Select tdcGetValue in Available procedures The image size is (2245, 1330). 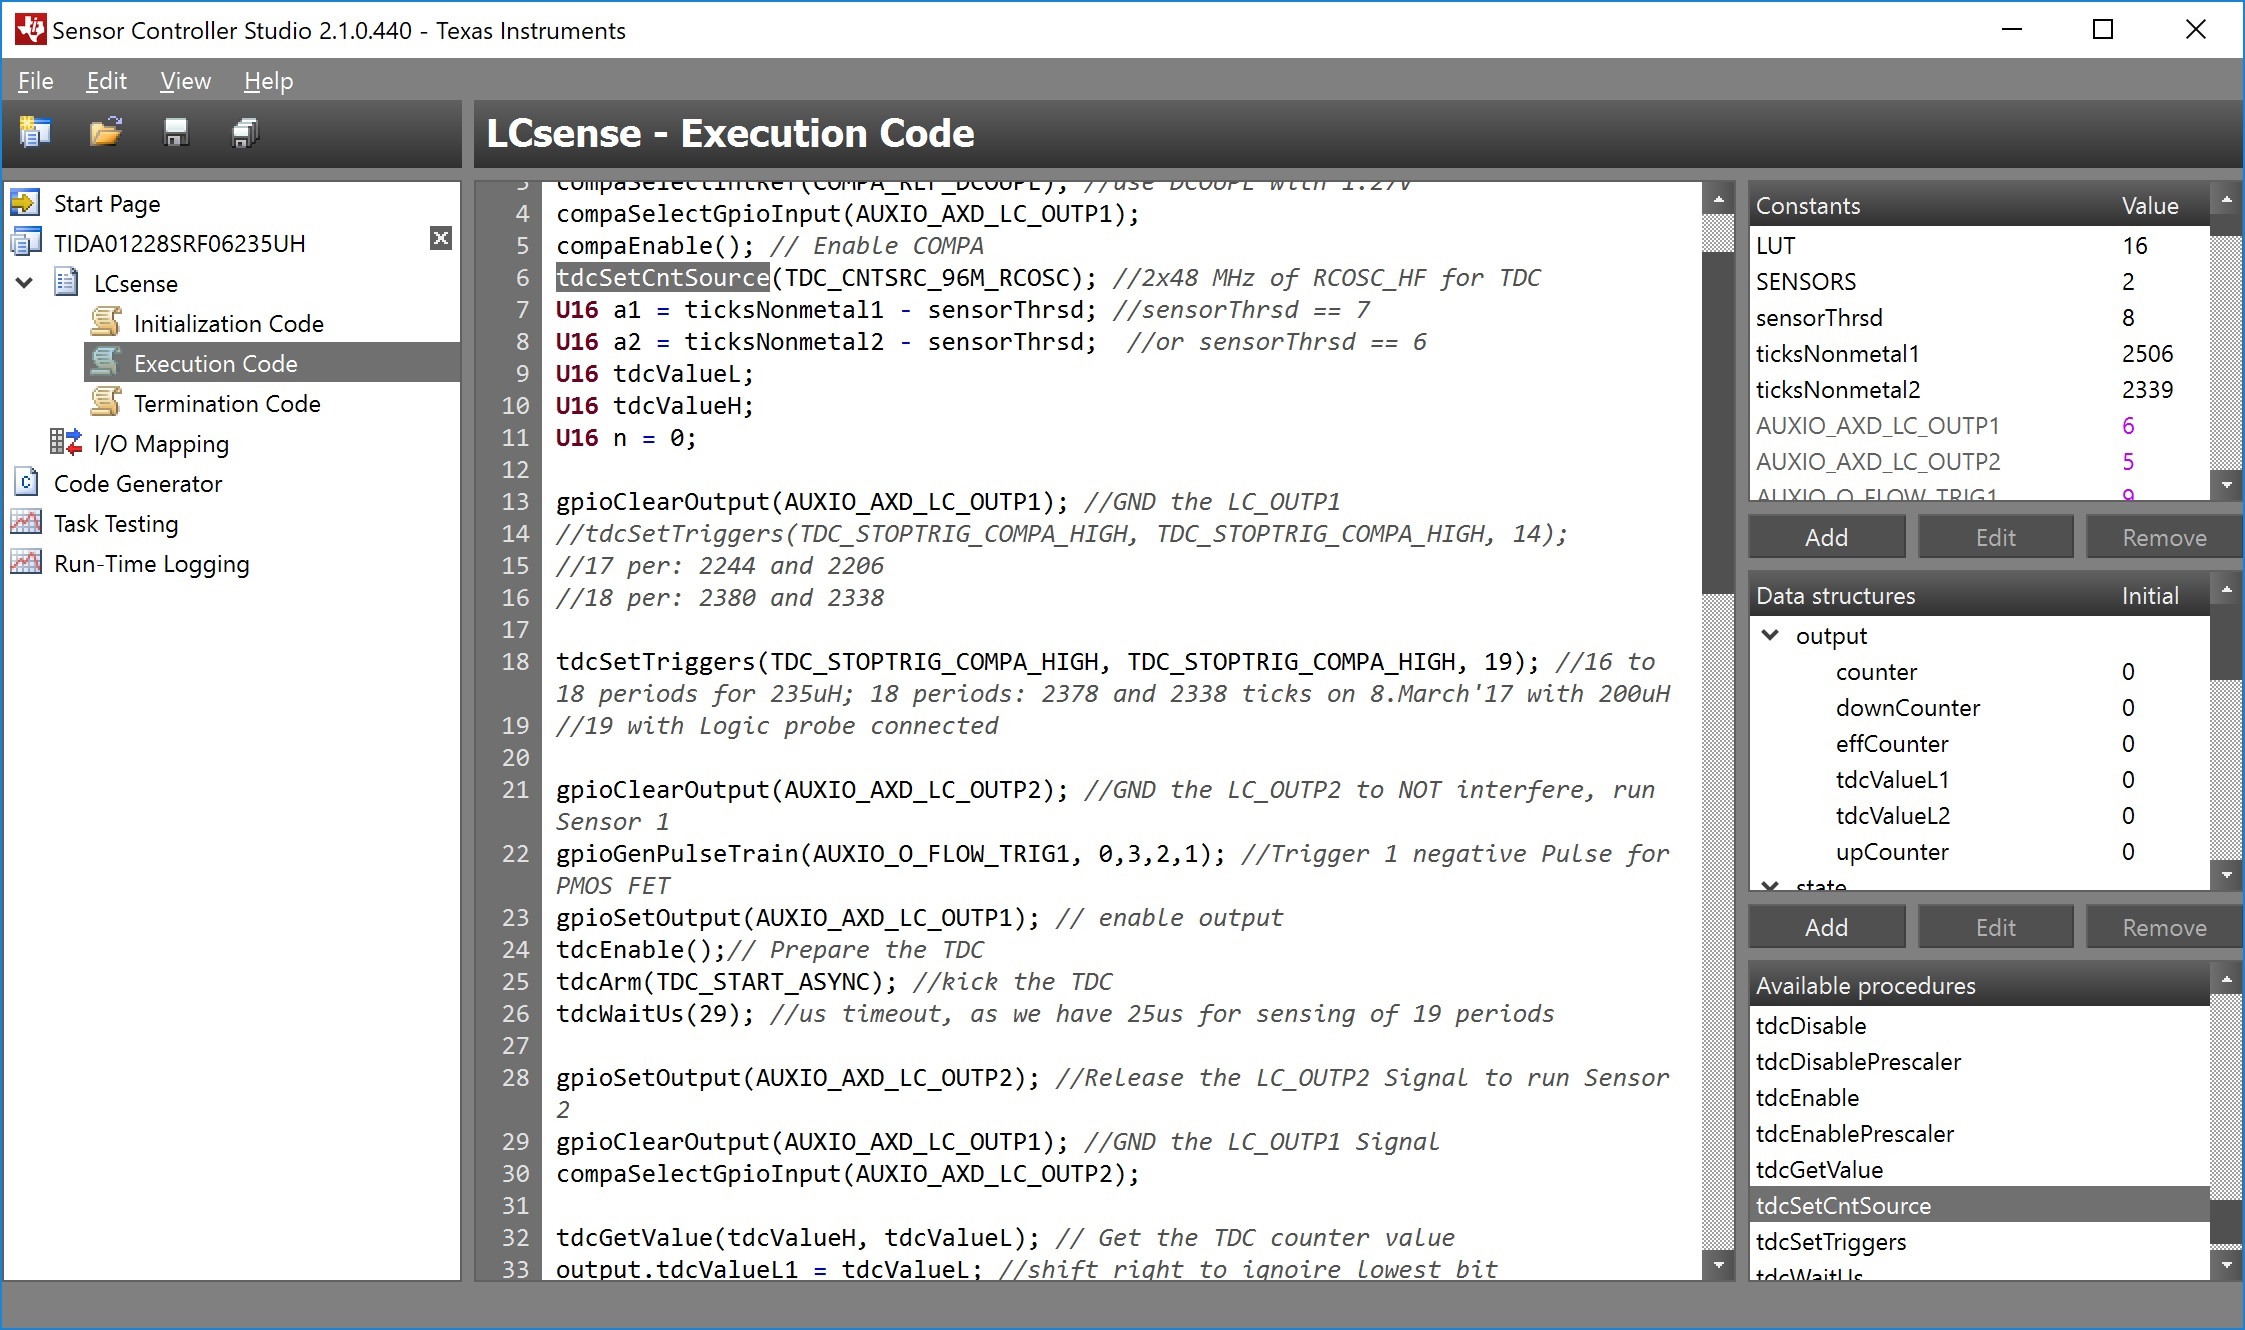pyautogui.click(x=1819, y=1169)
